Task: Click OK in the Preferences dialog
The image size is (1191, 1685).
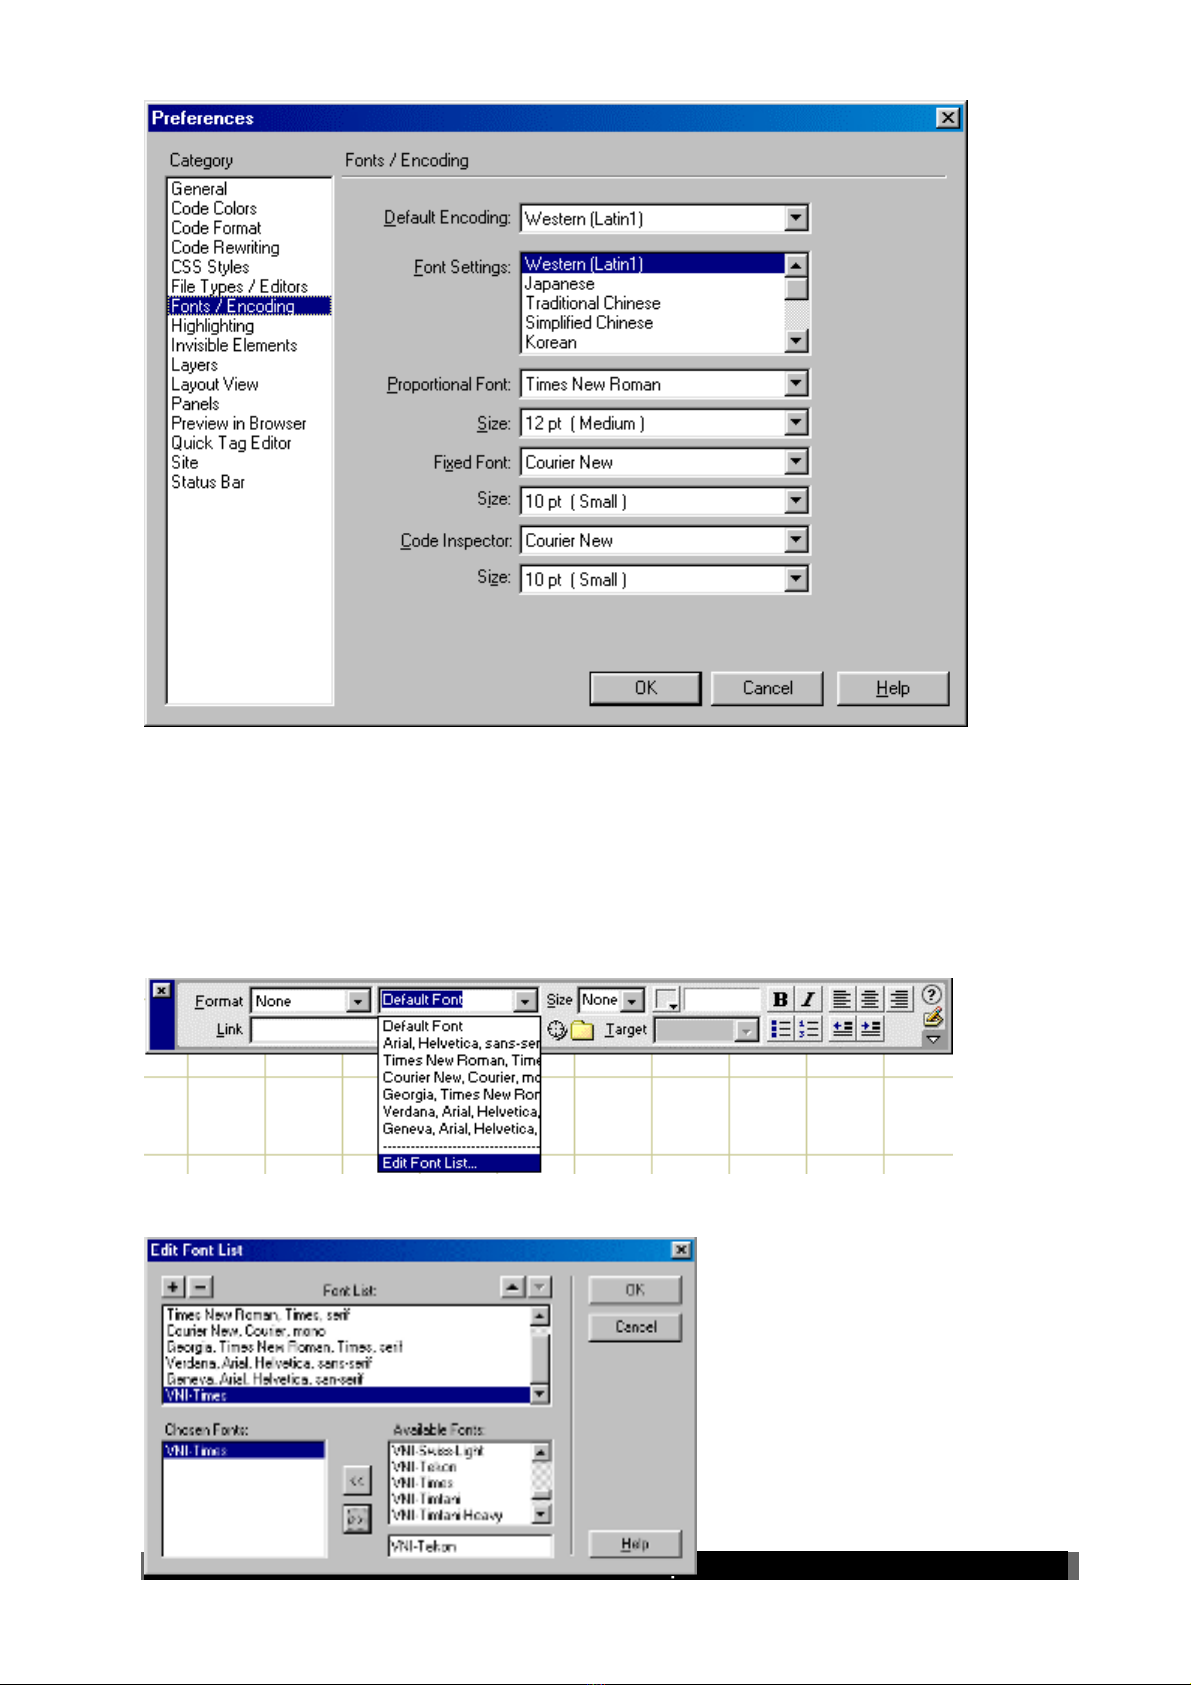Action: pos(645,688)
